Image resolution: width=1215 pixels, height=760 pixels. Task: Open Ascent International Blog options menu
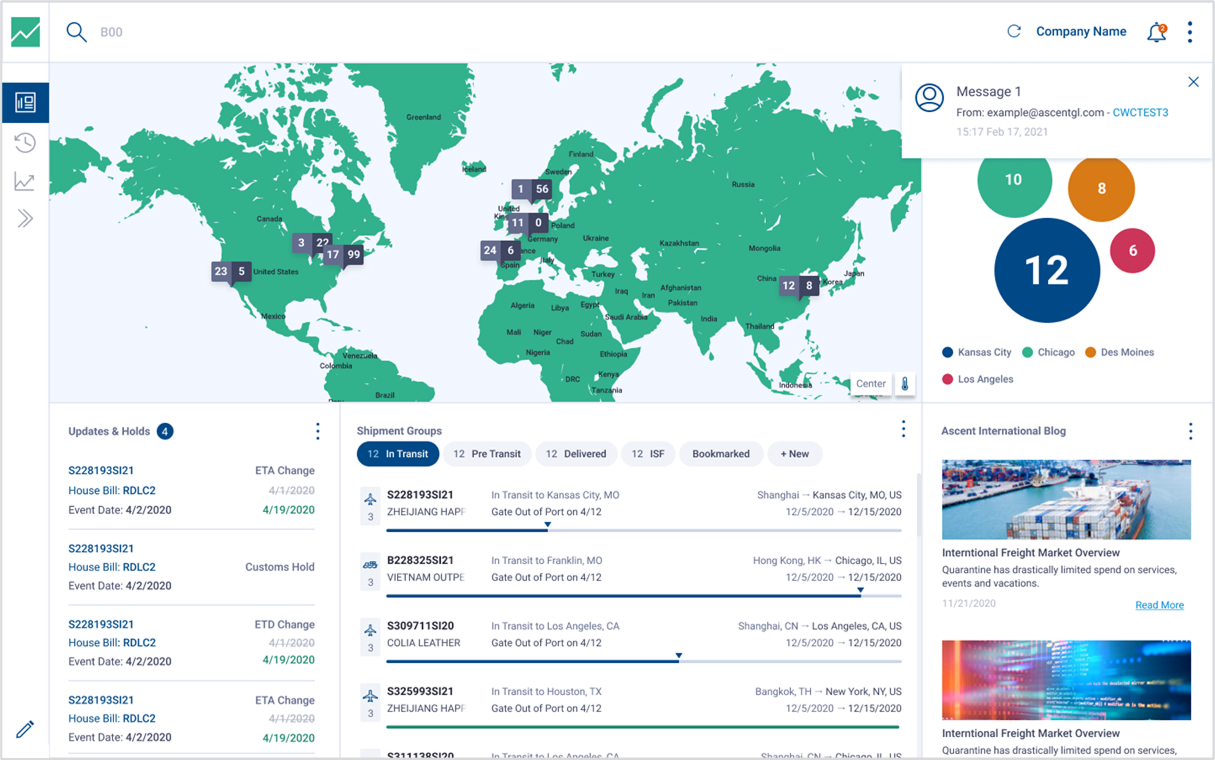tap(1190, 431)
